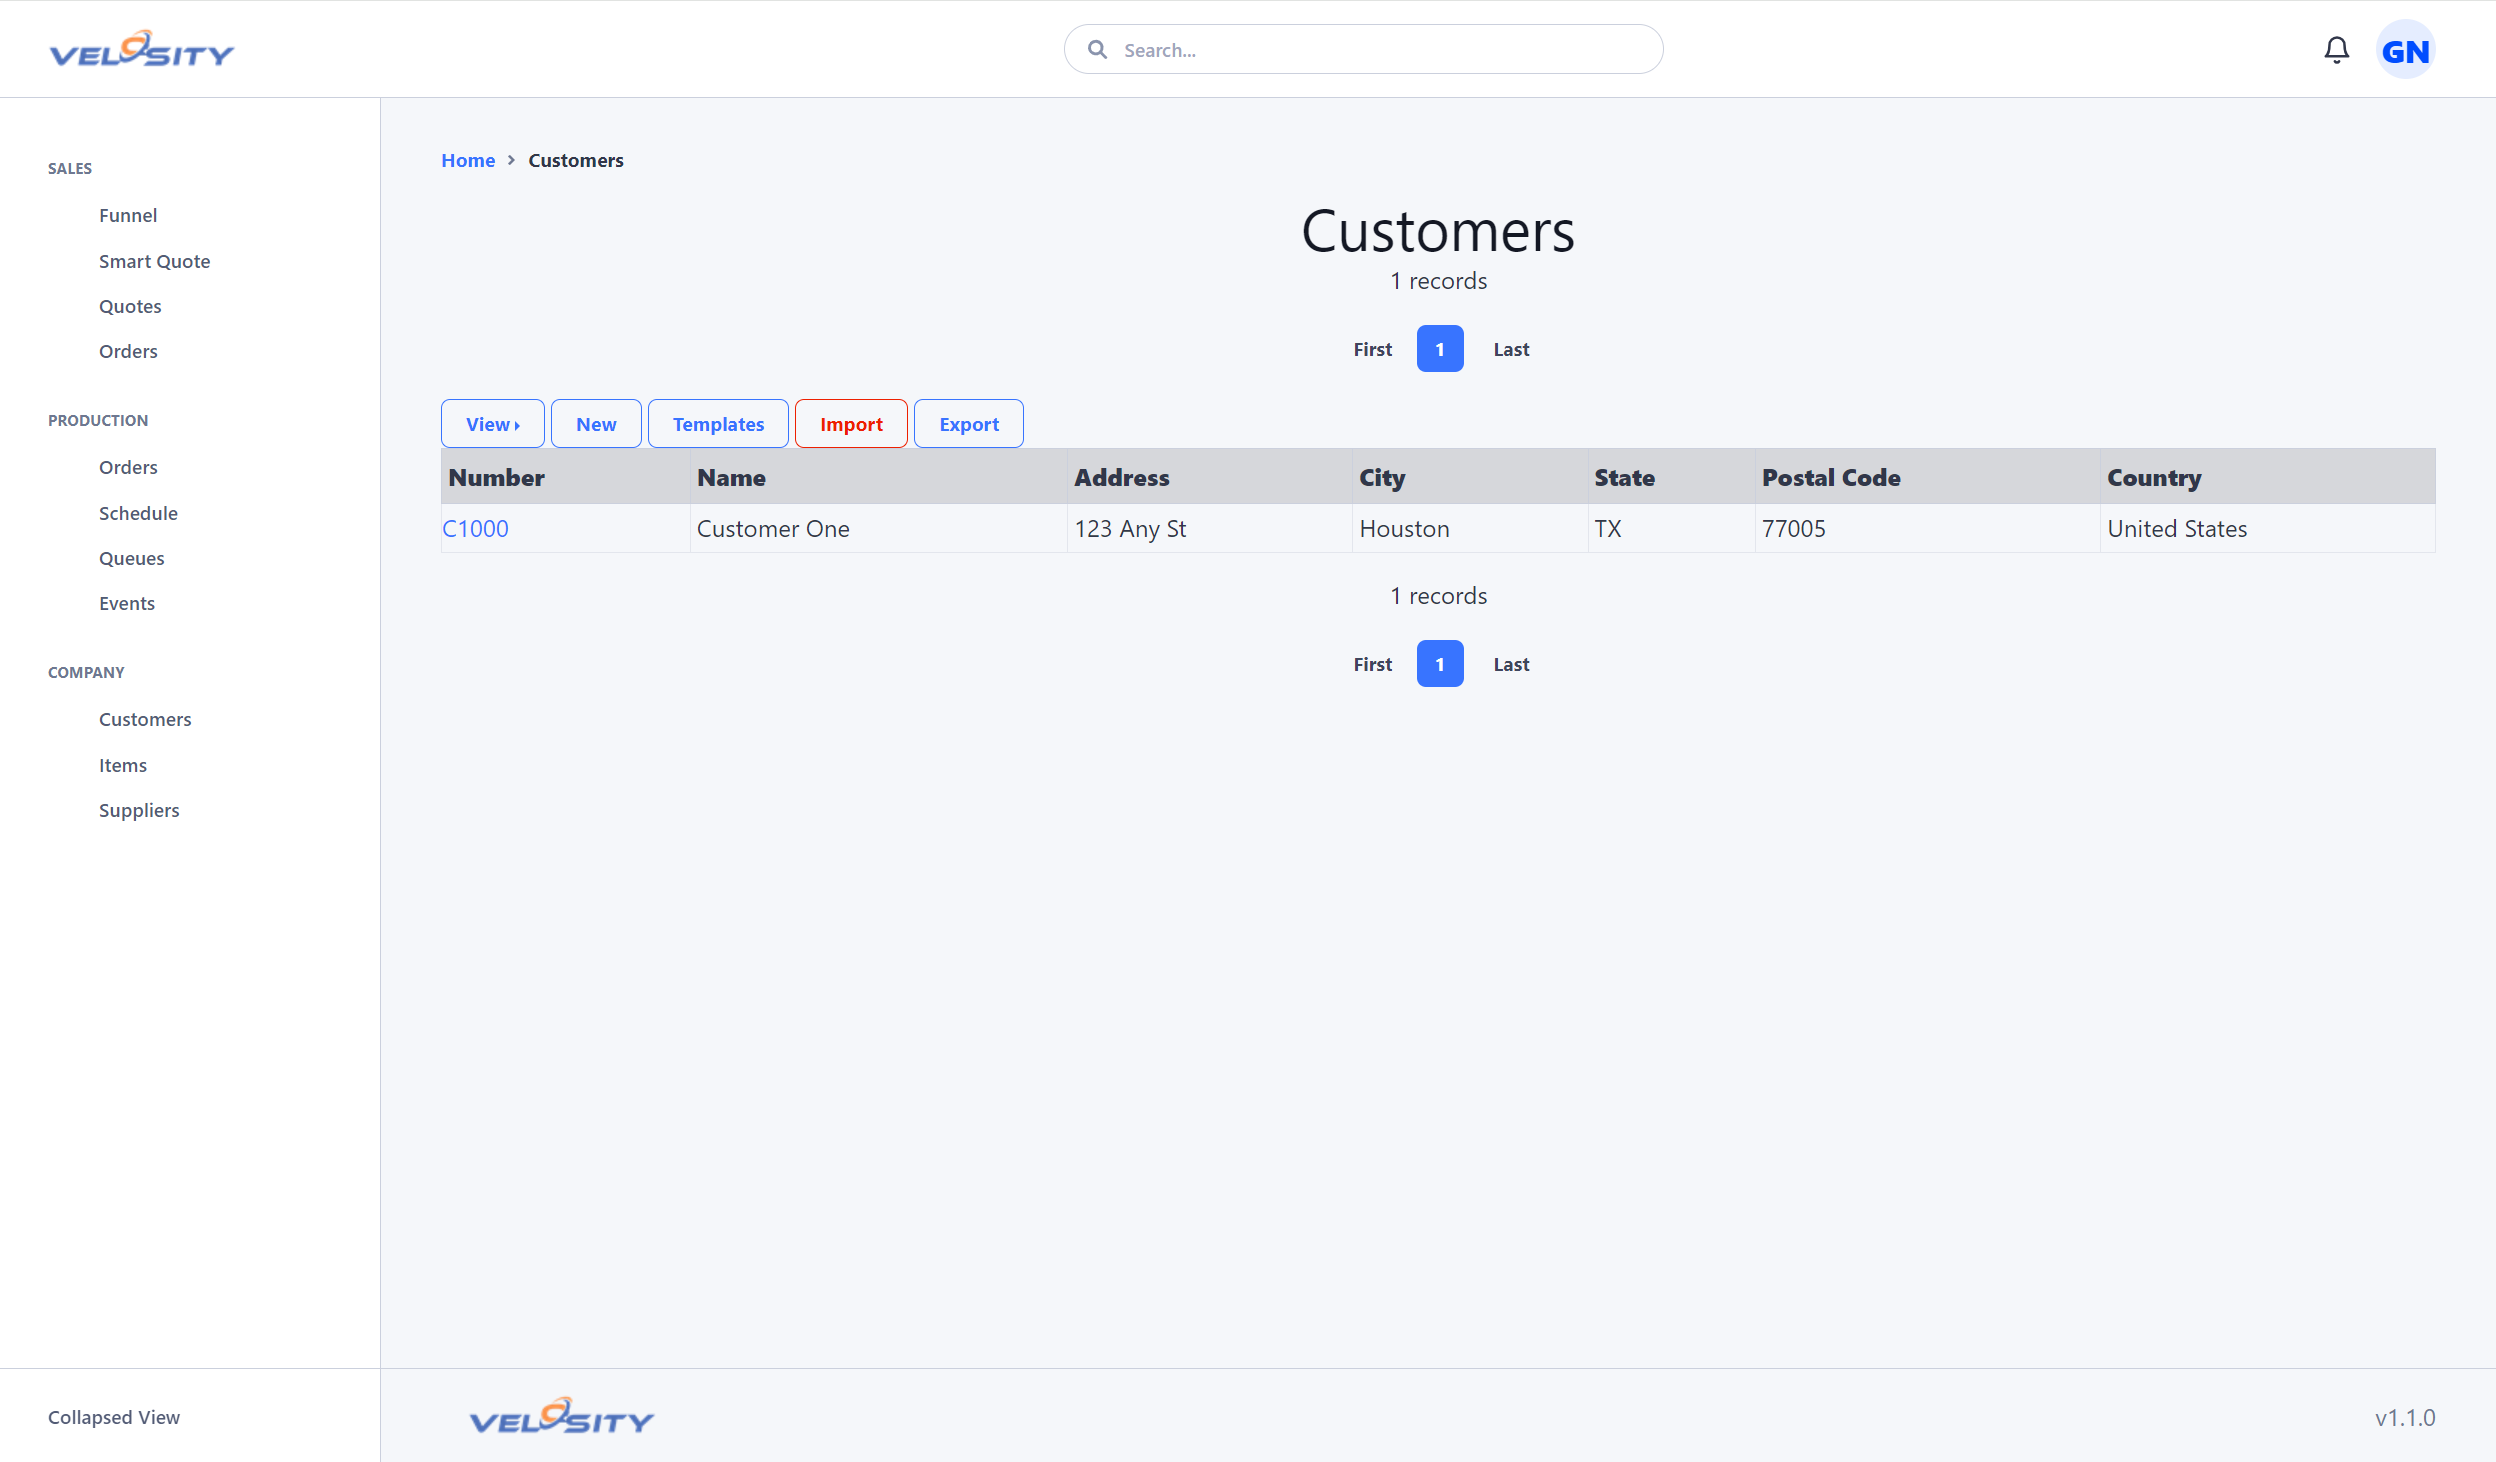Click the First pagination button

(x=1372, y=348)
